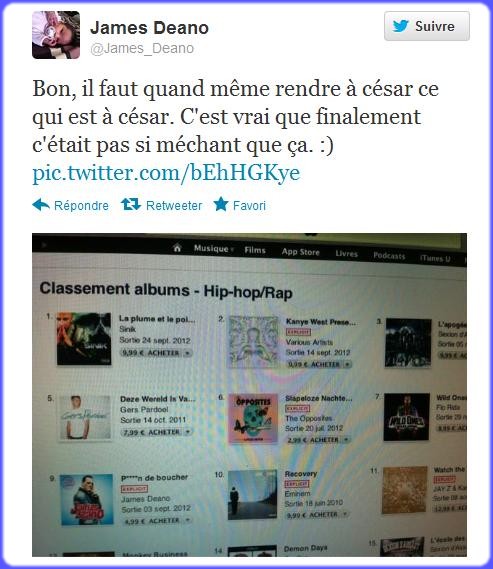This screenshot has height=569, width=493.
Task: Click the iTunes home icon
Action: (177, 248)
